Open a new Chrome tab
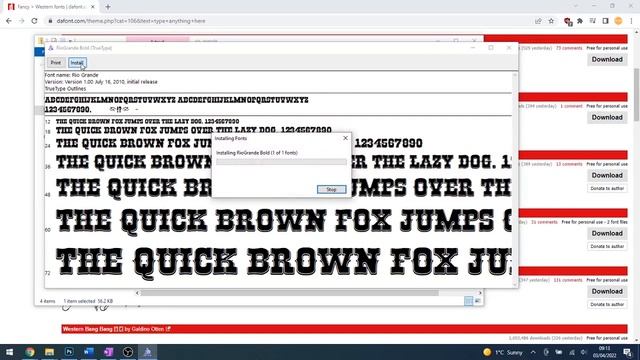Viewport: 640px width, 360px height. [x=108, y=7]
